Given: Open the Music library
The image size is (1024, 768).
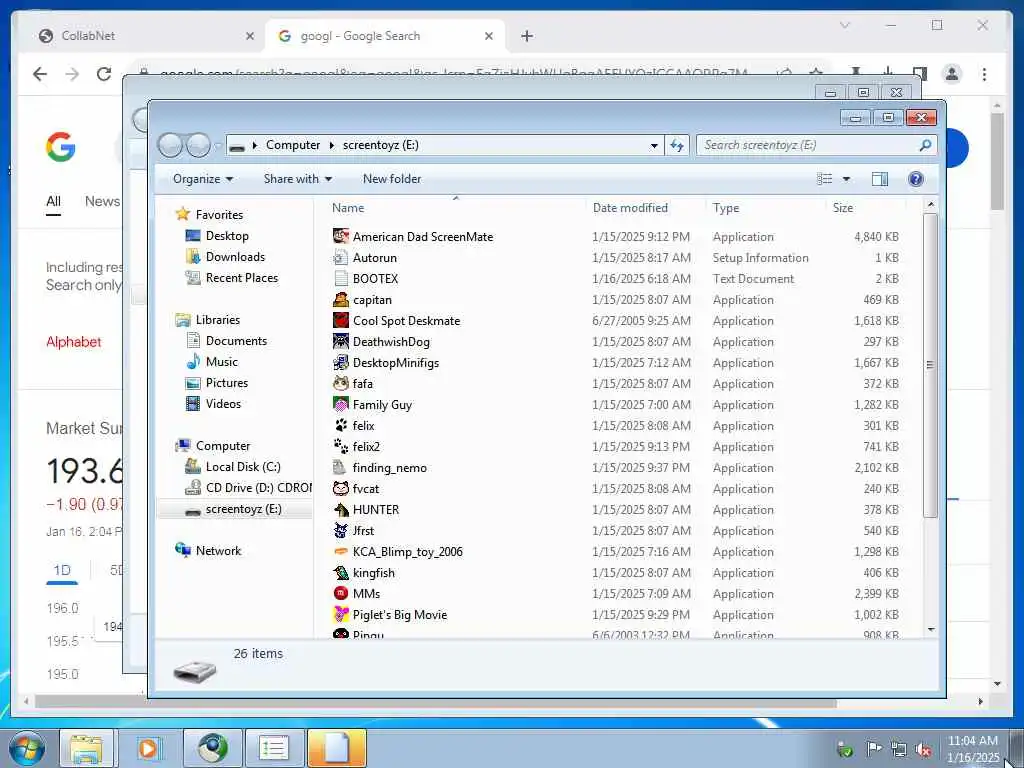Looking at the screenshot, I should tap(221, 362).
